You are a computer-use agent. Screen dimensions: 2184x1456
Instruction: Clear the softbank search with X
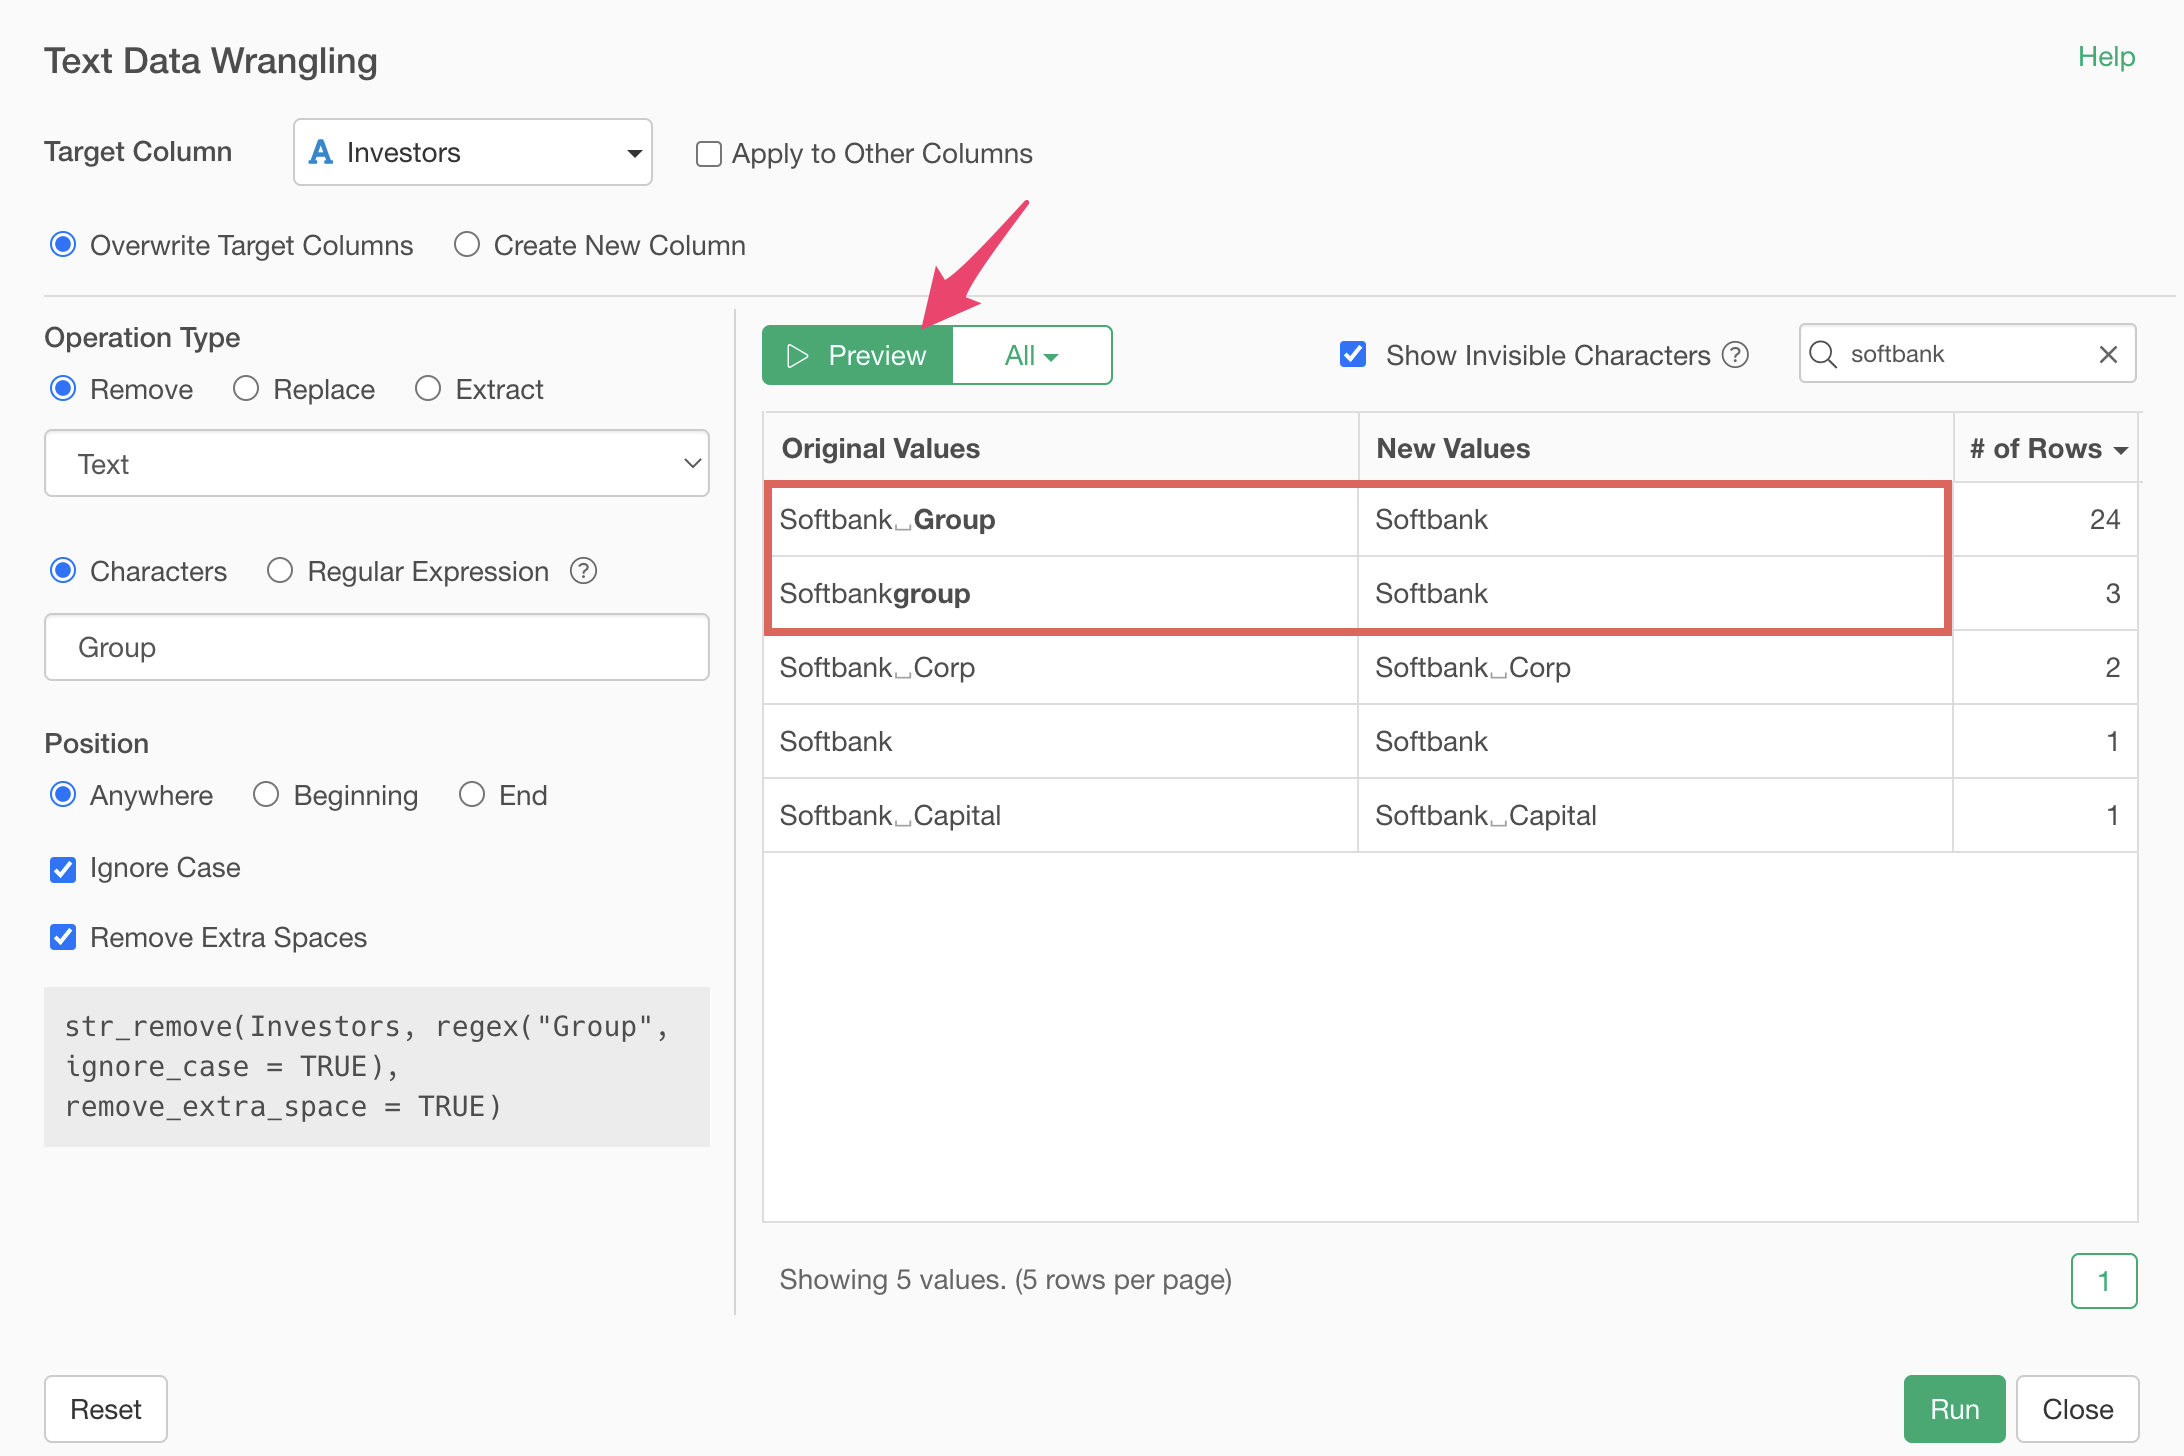click(x=2108, y=354)
